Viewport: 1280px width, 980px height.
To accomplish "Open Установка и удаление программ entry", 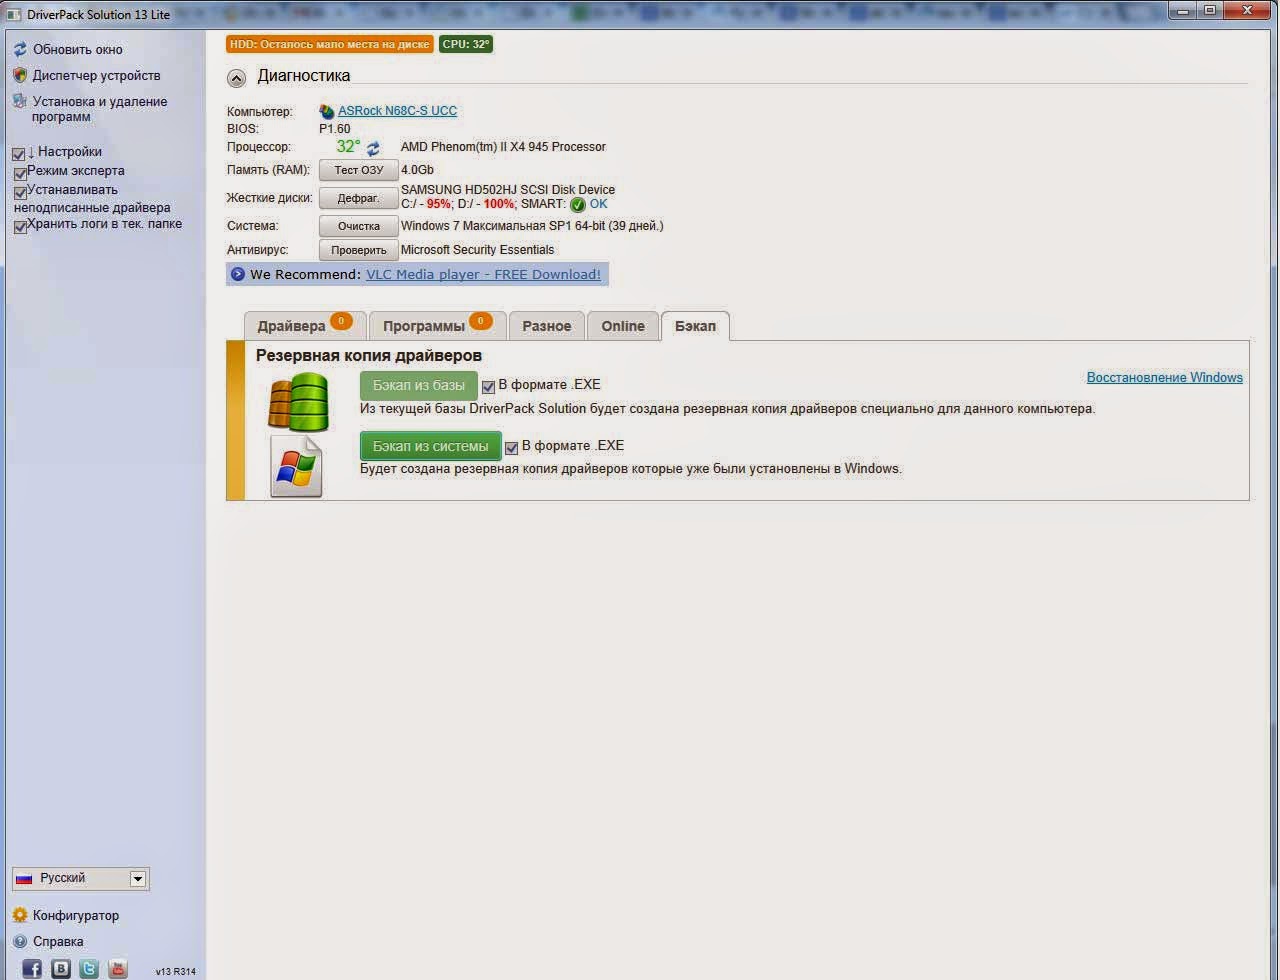I will (99, 109).
